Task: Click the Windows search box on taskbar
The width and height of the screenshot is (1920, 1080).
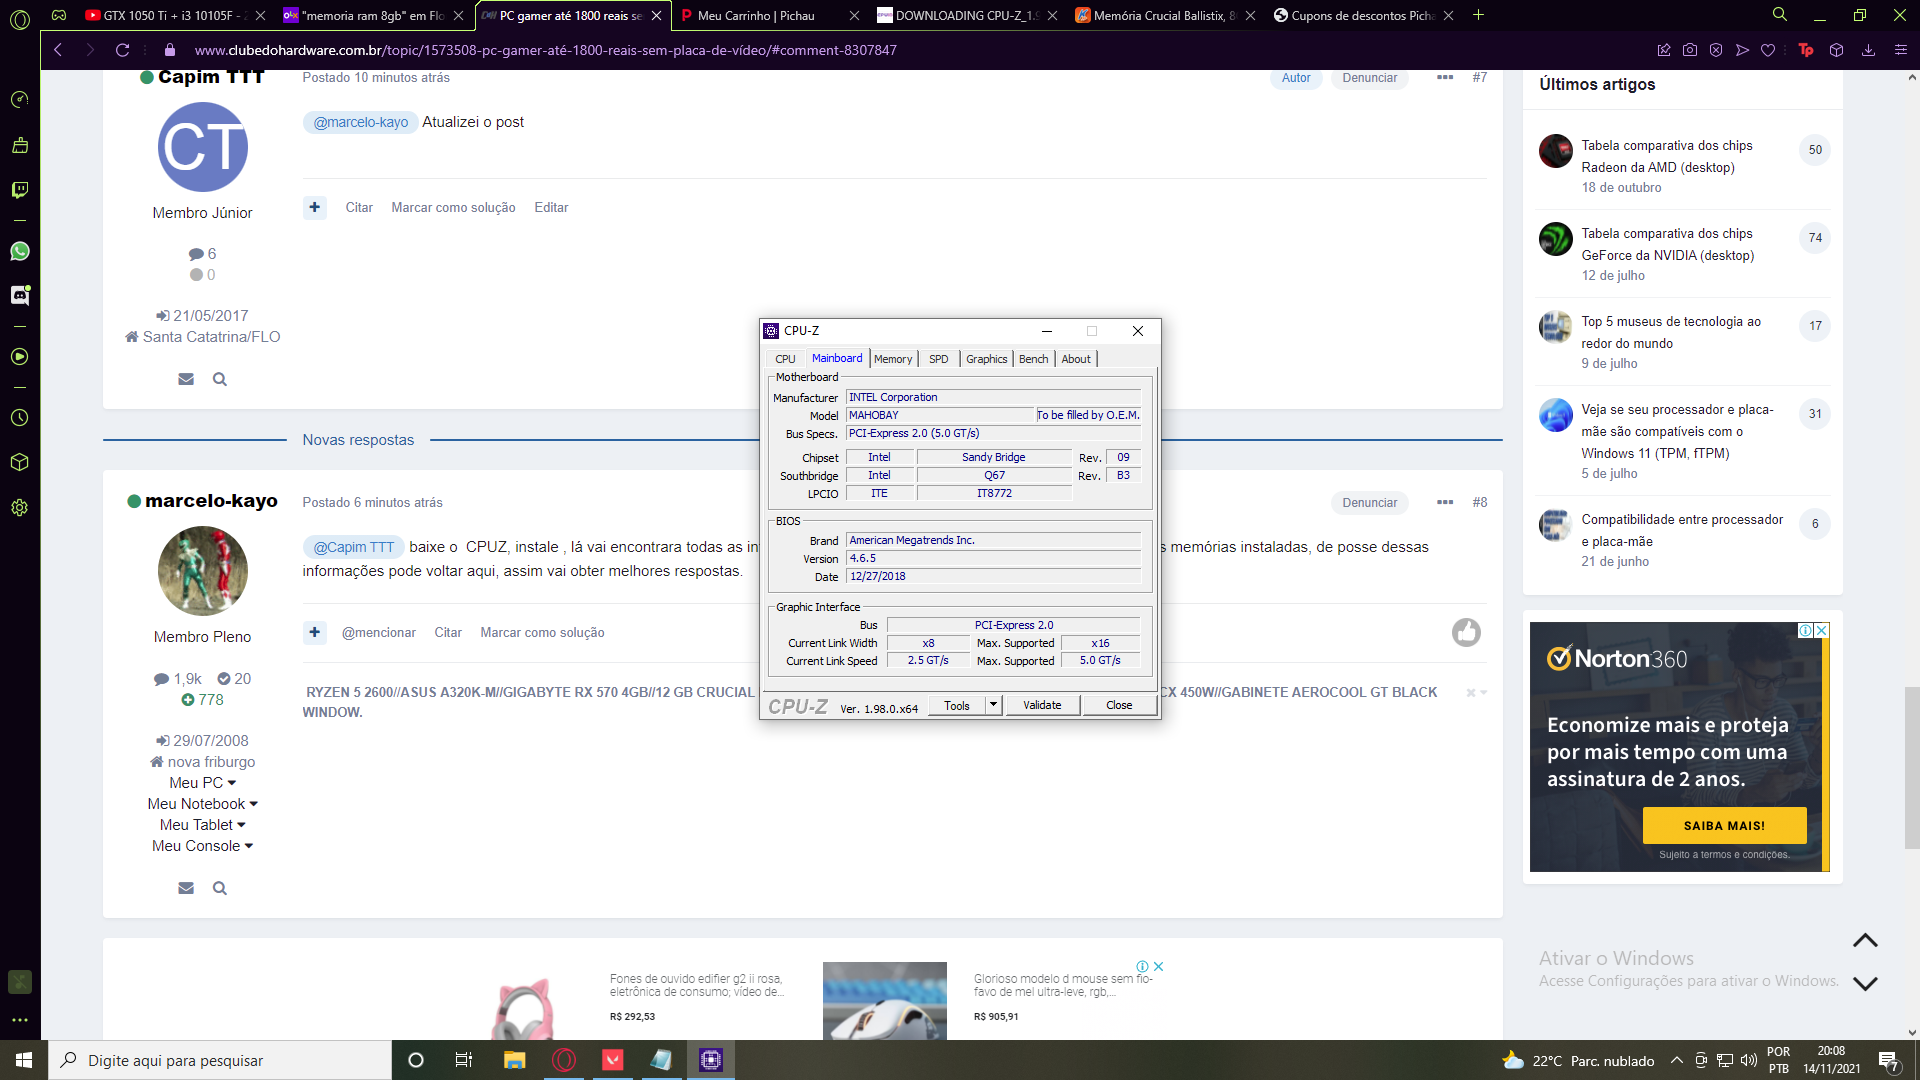Action: (x=220, y=1060)
